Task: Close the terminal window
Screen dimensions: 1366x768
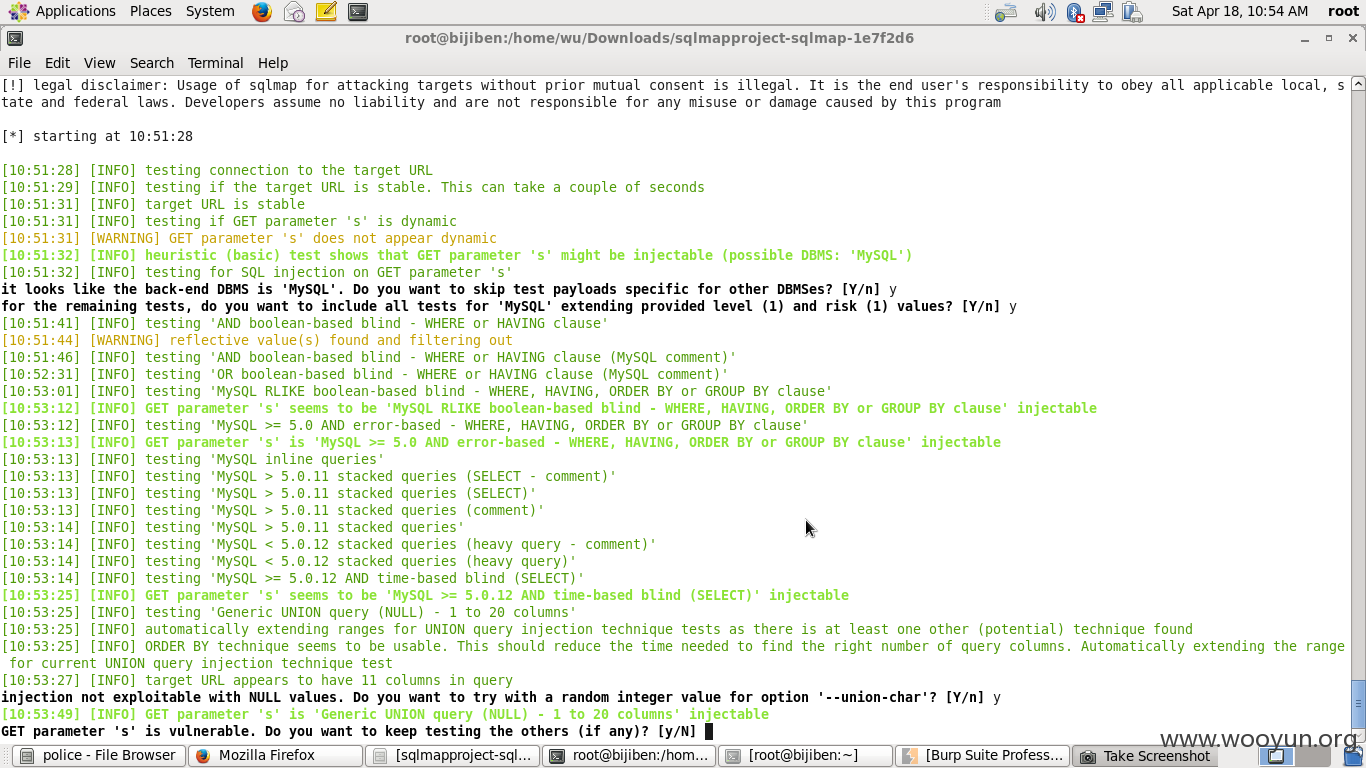Action: pos(1352,38)
